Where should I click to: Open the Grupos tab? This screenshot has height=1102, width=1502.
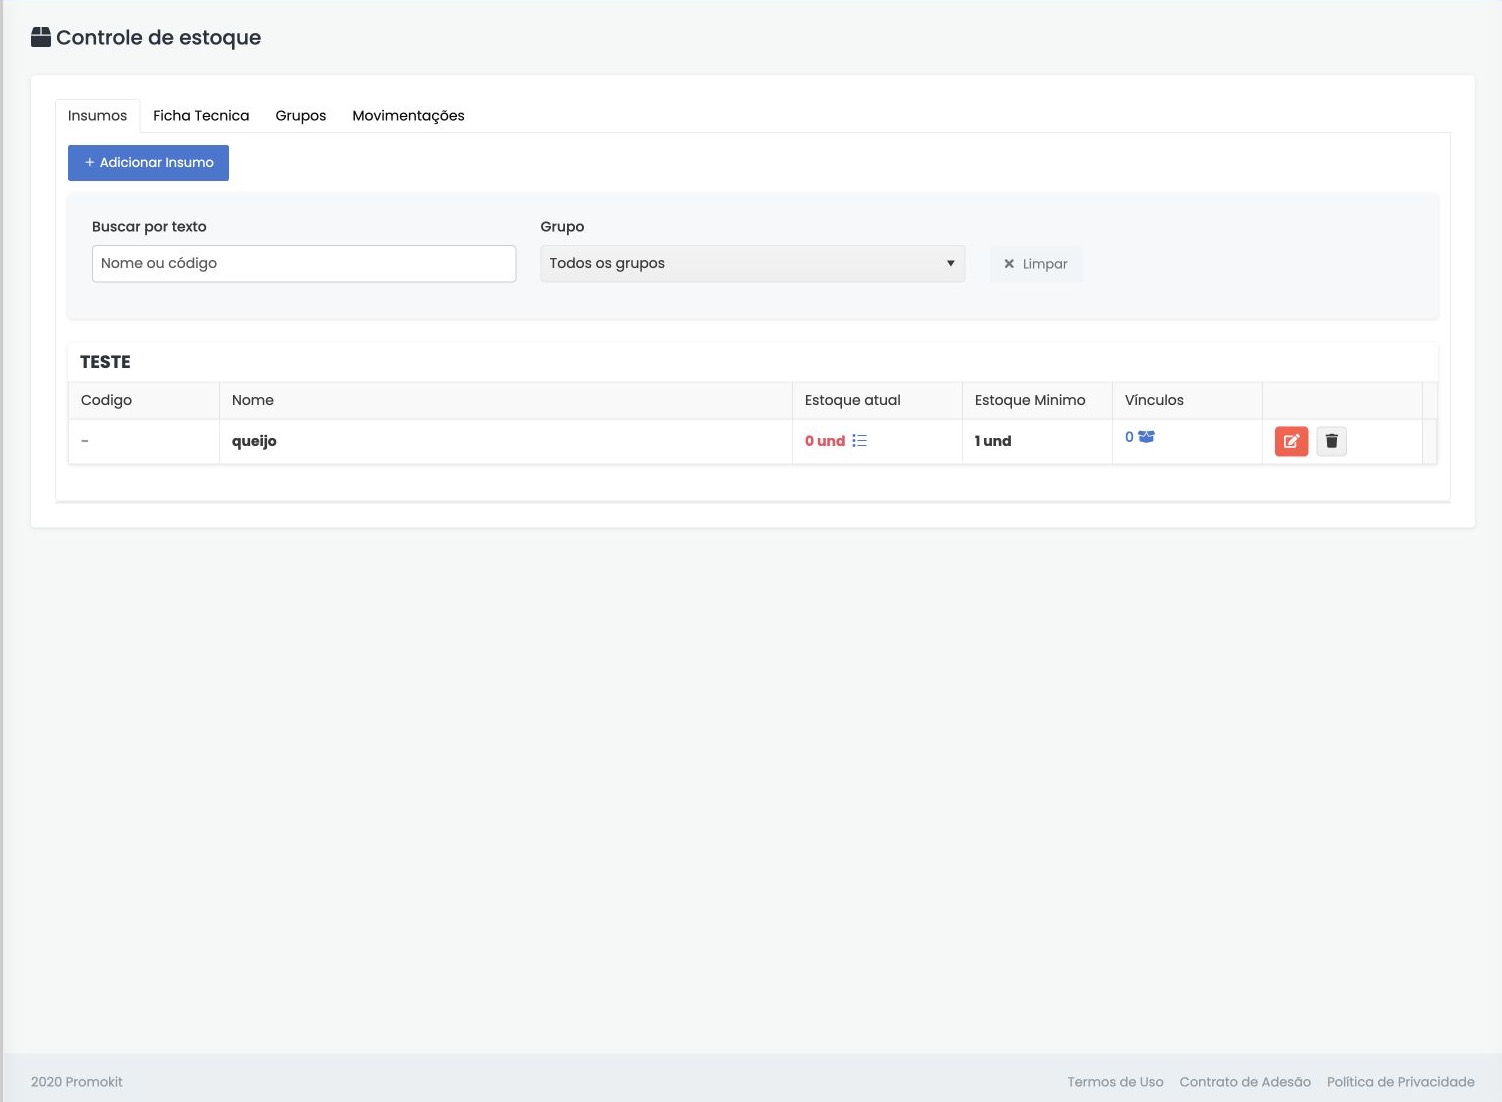(301, 116)
